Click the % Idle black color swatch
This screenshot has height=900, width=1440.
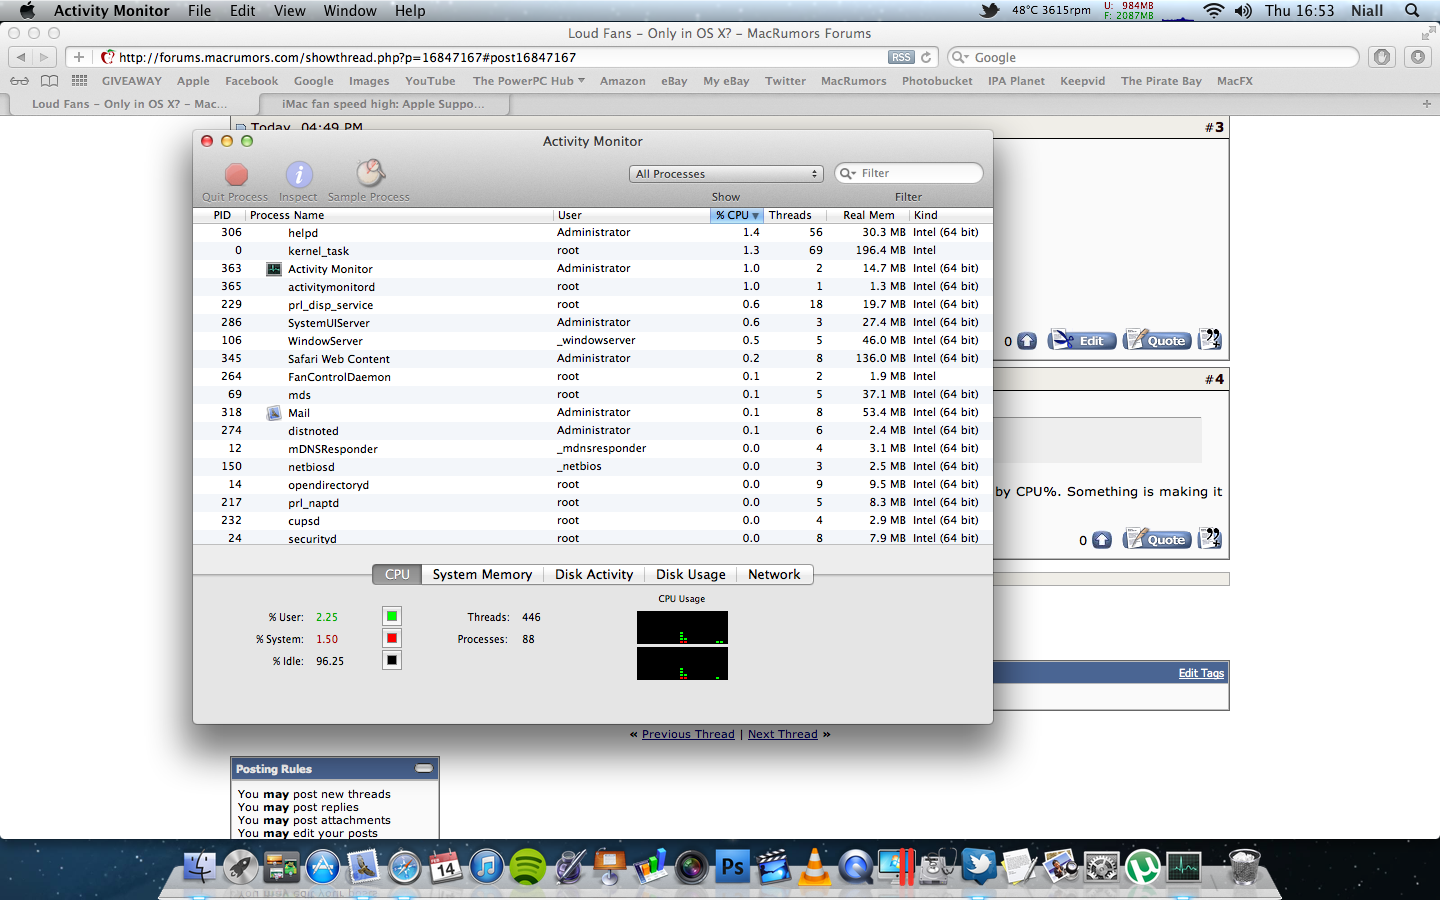(x=392, y=660)
